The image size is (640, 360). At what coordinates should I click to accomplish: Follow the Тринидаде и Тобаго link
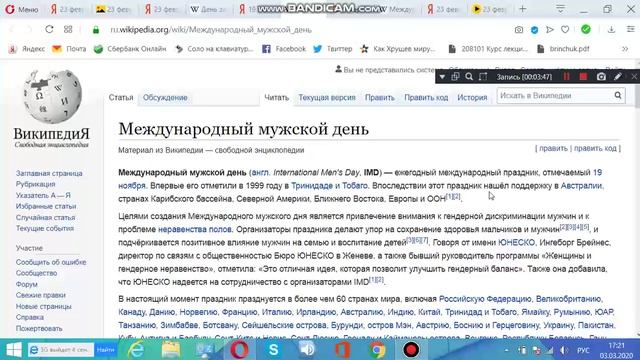coord(329,186)
